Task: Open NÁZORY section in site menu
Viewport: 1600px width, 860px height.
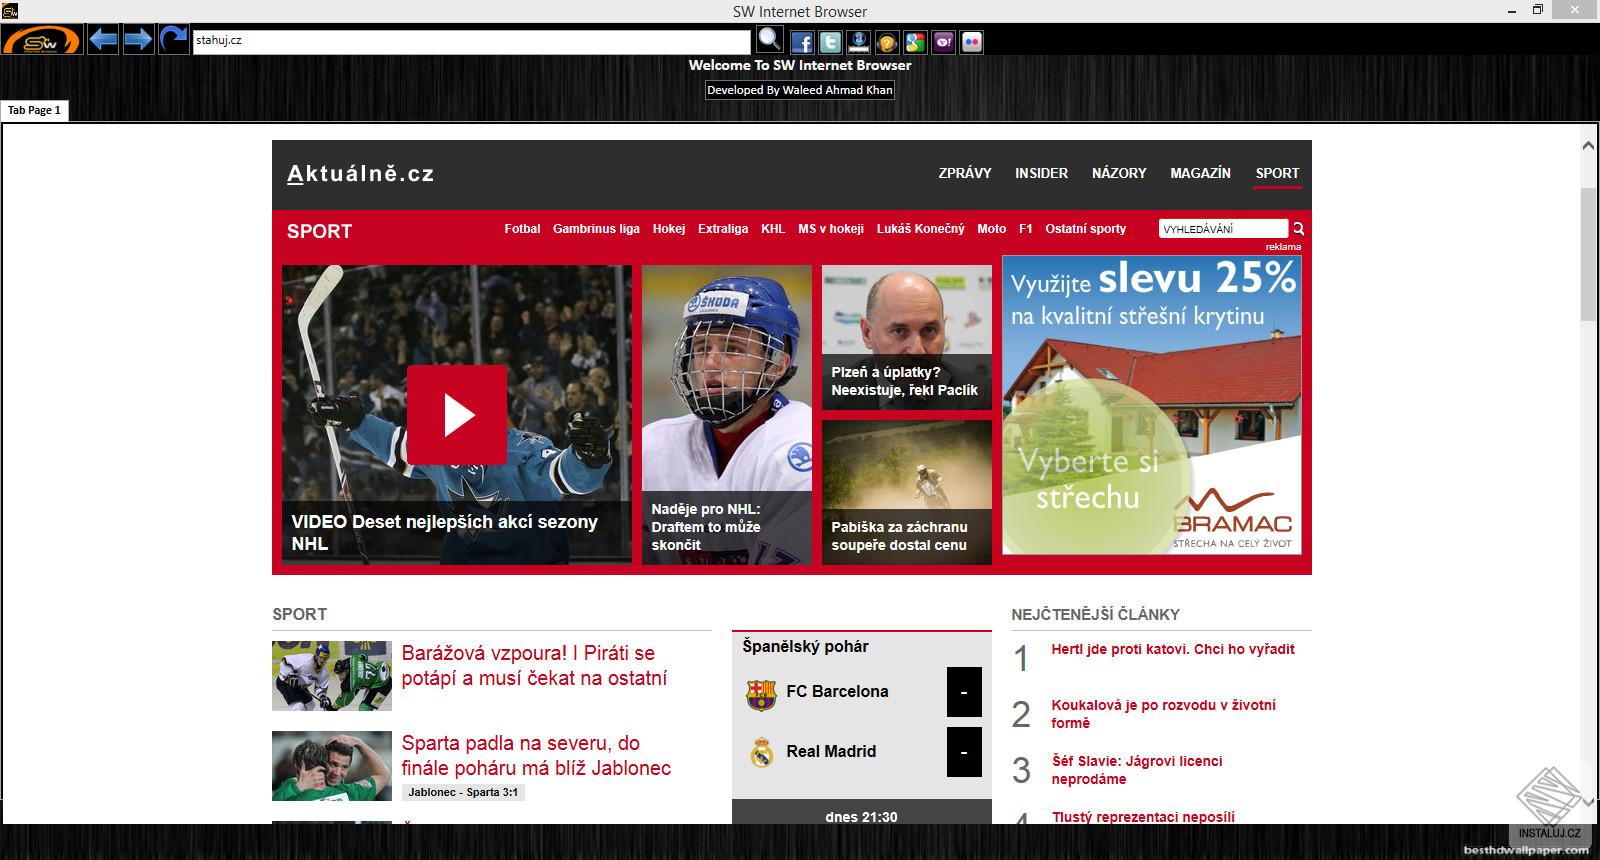Action: [1119, 173]
